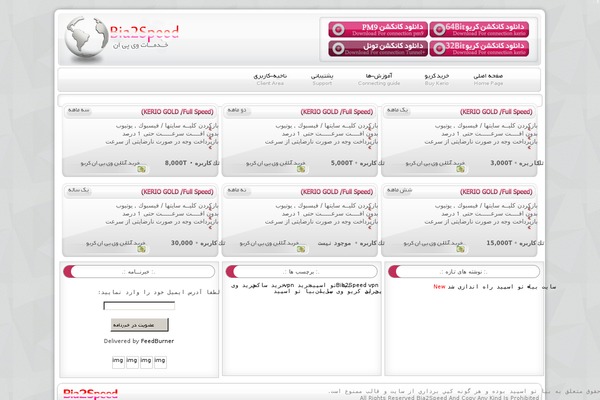Click online purchase link for 30,000 plan
This screenshot has width=600, height=400.
[x=116, y=243]
